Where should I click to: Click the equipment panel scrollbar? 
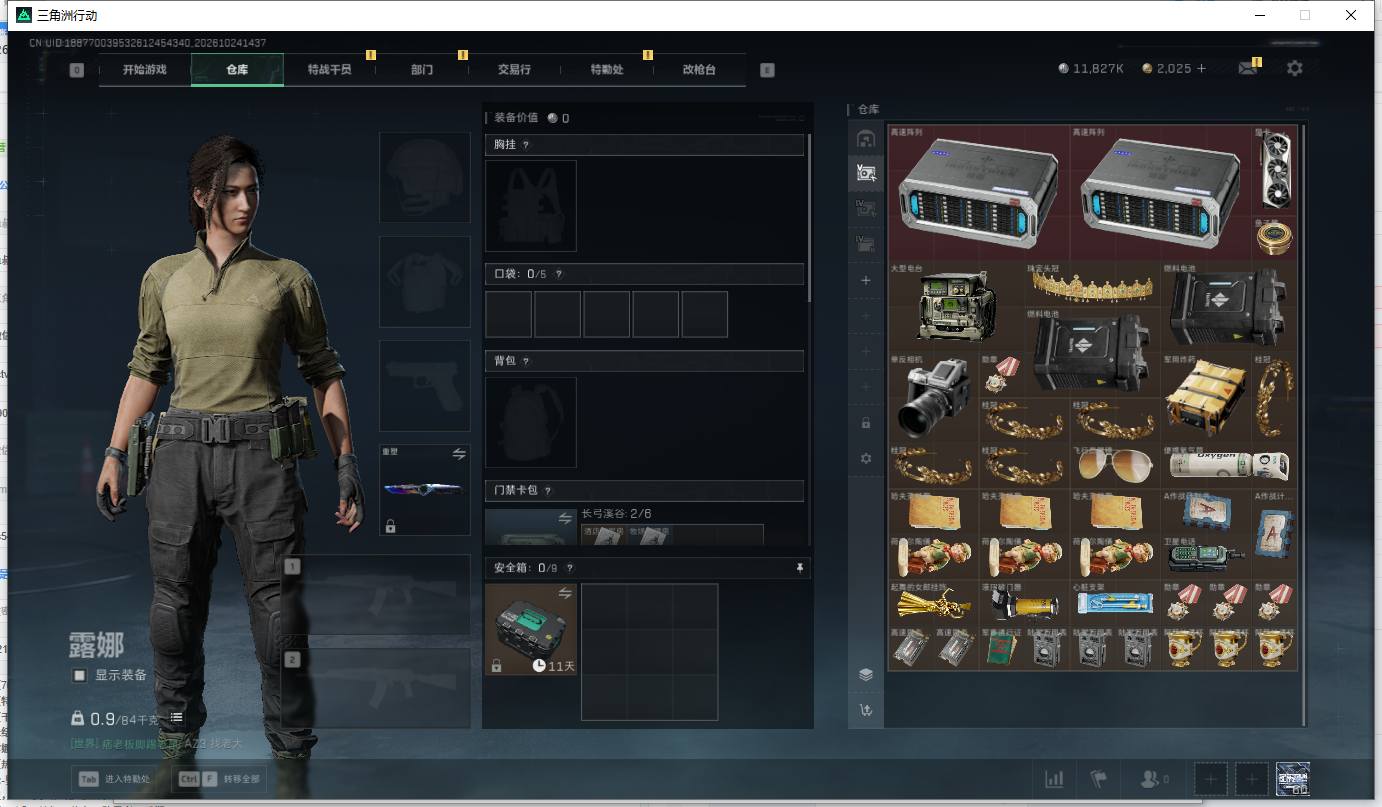(x=808, y=218)
